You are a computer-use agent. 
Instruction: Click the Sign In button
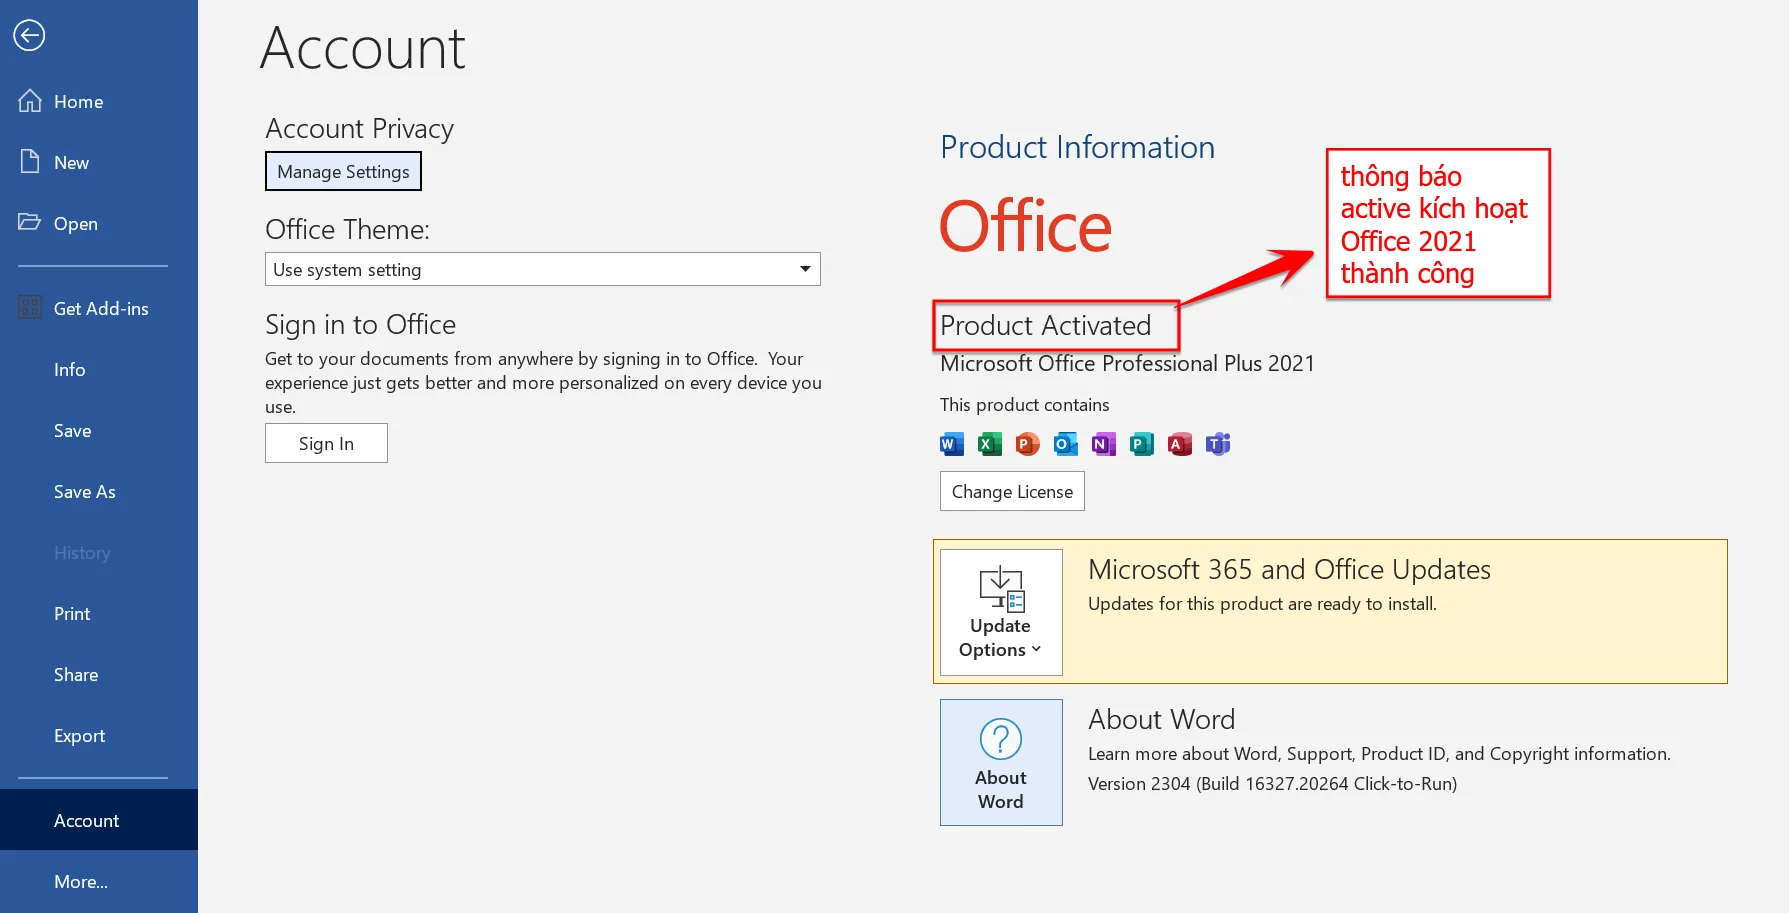pyautogui.click(x=326, y=444)
